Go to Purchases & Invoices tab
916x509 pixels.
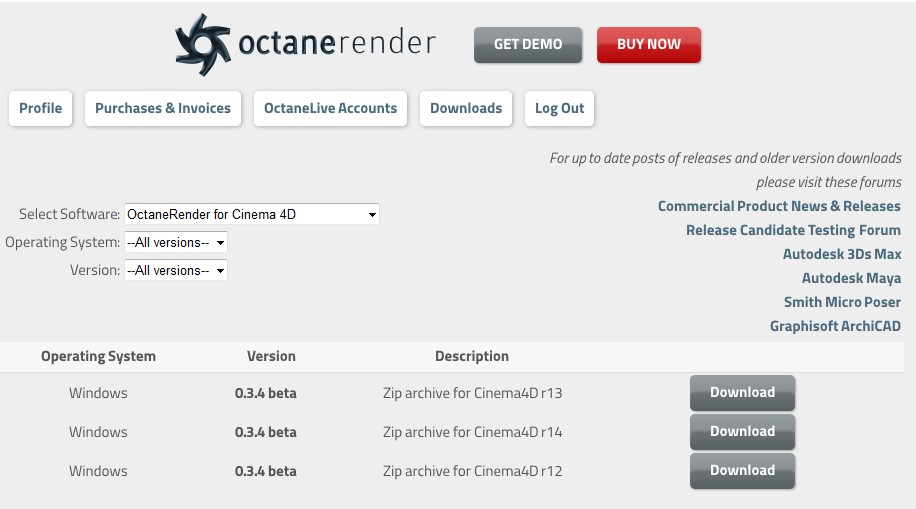click(x=163, y=108)
